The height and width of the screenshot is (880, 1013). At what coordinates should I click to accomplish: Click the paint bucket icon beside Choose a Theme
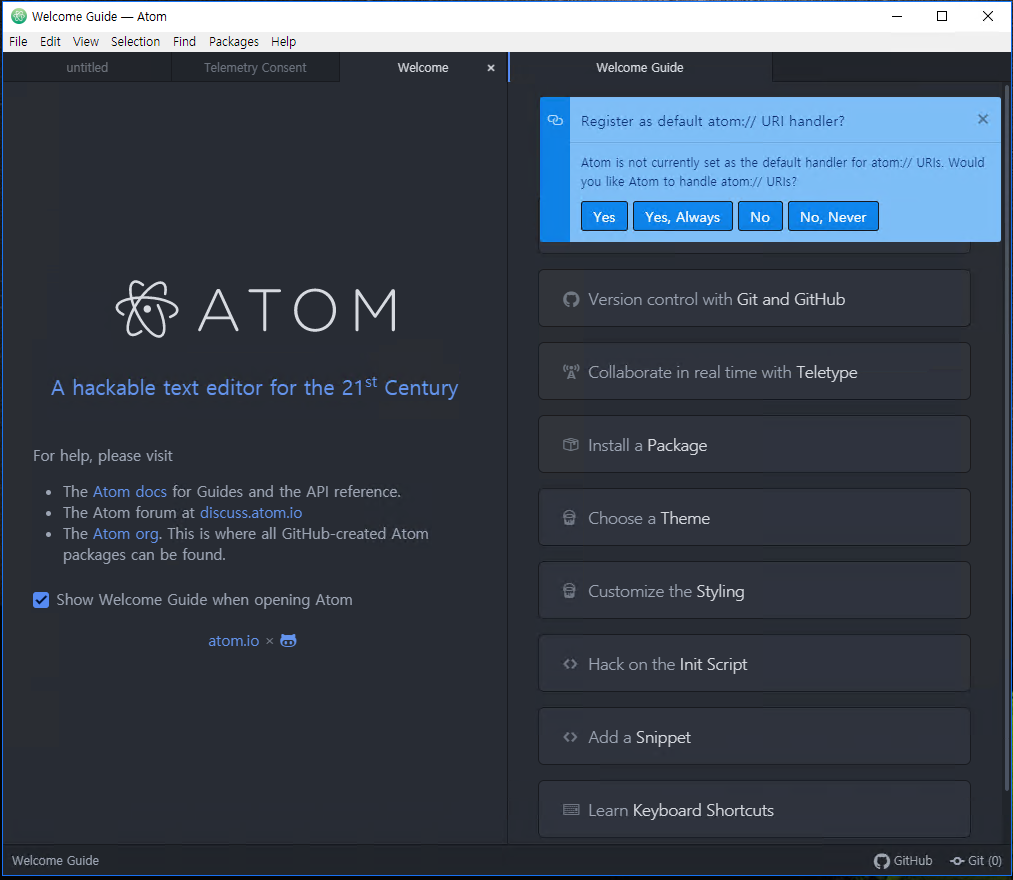coord(570,518)
